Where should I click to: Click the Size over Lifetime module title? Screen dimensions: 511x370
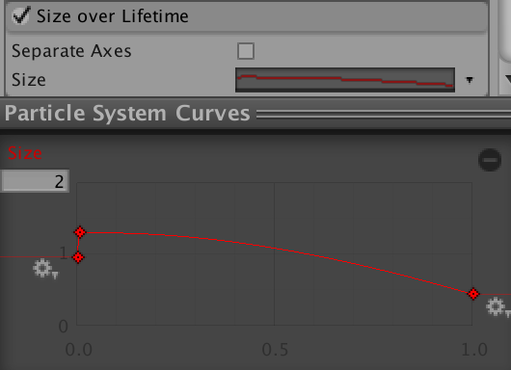[113, 16]
